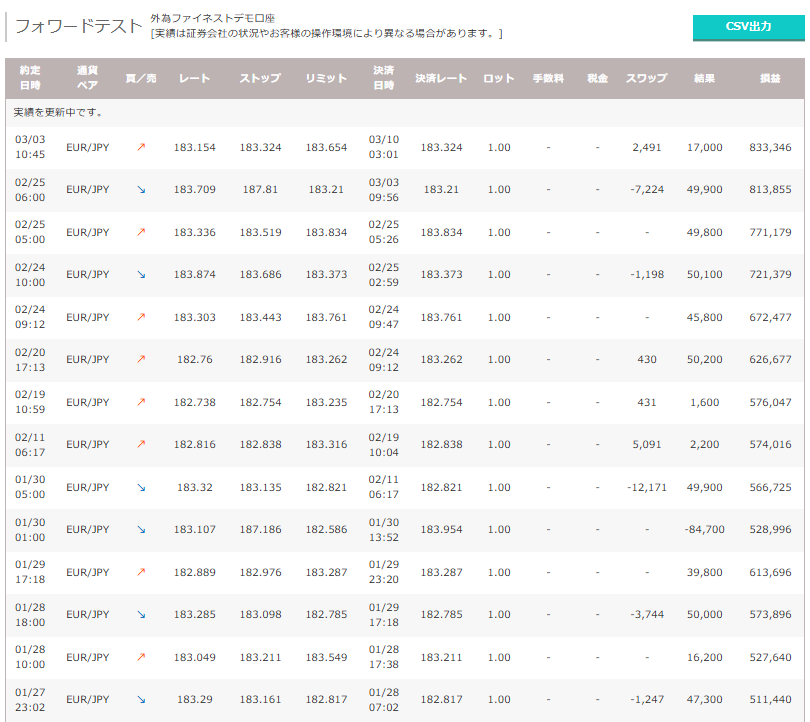Click the buy arrow on the 02/20 17:13 trade
810x722 pixels.
click(x=141, y=360)
